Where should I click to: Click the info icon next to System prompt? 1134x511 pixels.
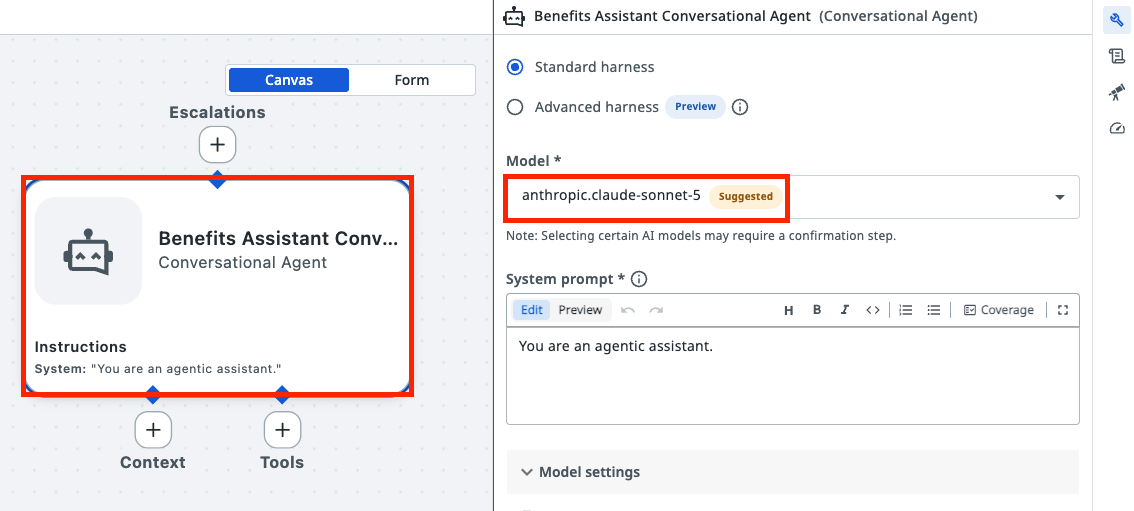639,279
